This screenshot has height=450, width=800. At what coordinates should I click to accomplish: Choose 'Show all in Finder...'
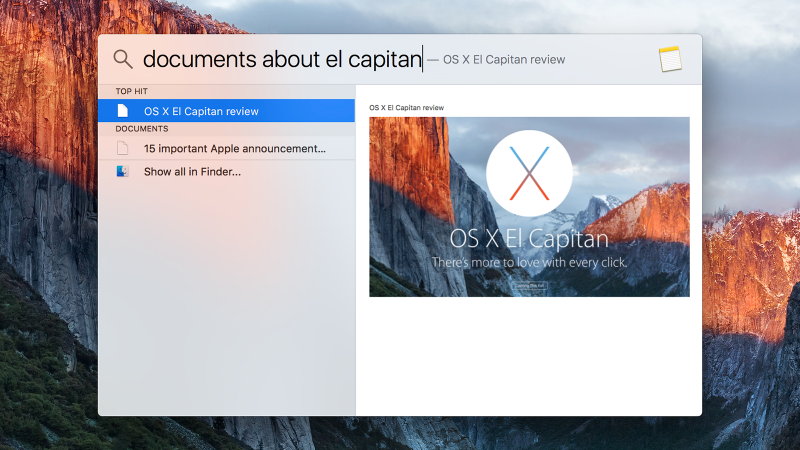pos(227,172)
